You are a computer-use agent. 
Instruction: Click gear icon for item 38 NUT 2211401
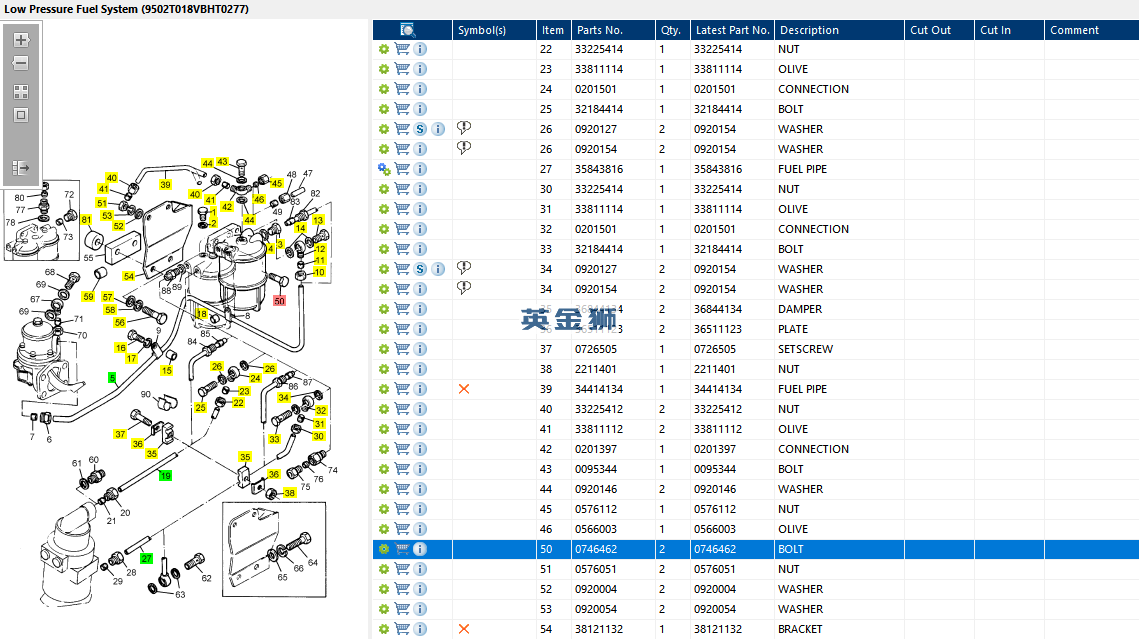click(384, 369)
